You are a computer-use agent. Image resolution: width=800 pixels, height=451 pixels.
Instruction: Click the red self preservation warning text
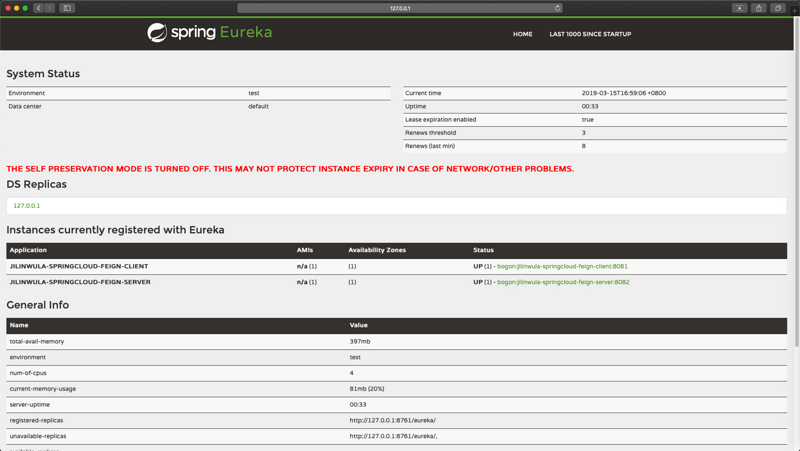(290, 169)
